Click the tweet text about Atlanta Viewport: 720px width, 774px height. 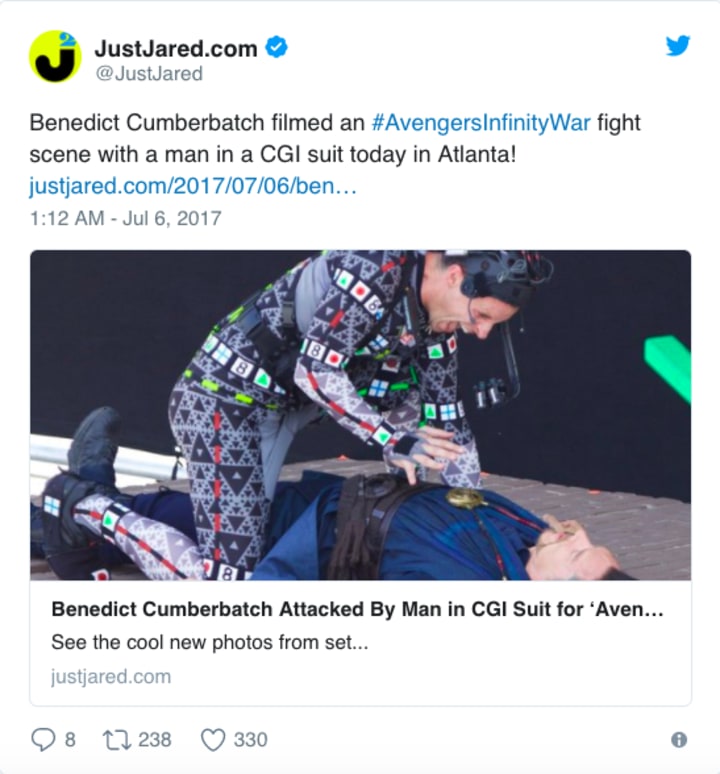335,138
